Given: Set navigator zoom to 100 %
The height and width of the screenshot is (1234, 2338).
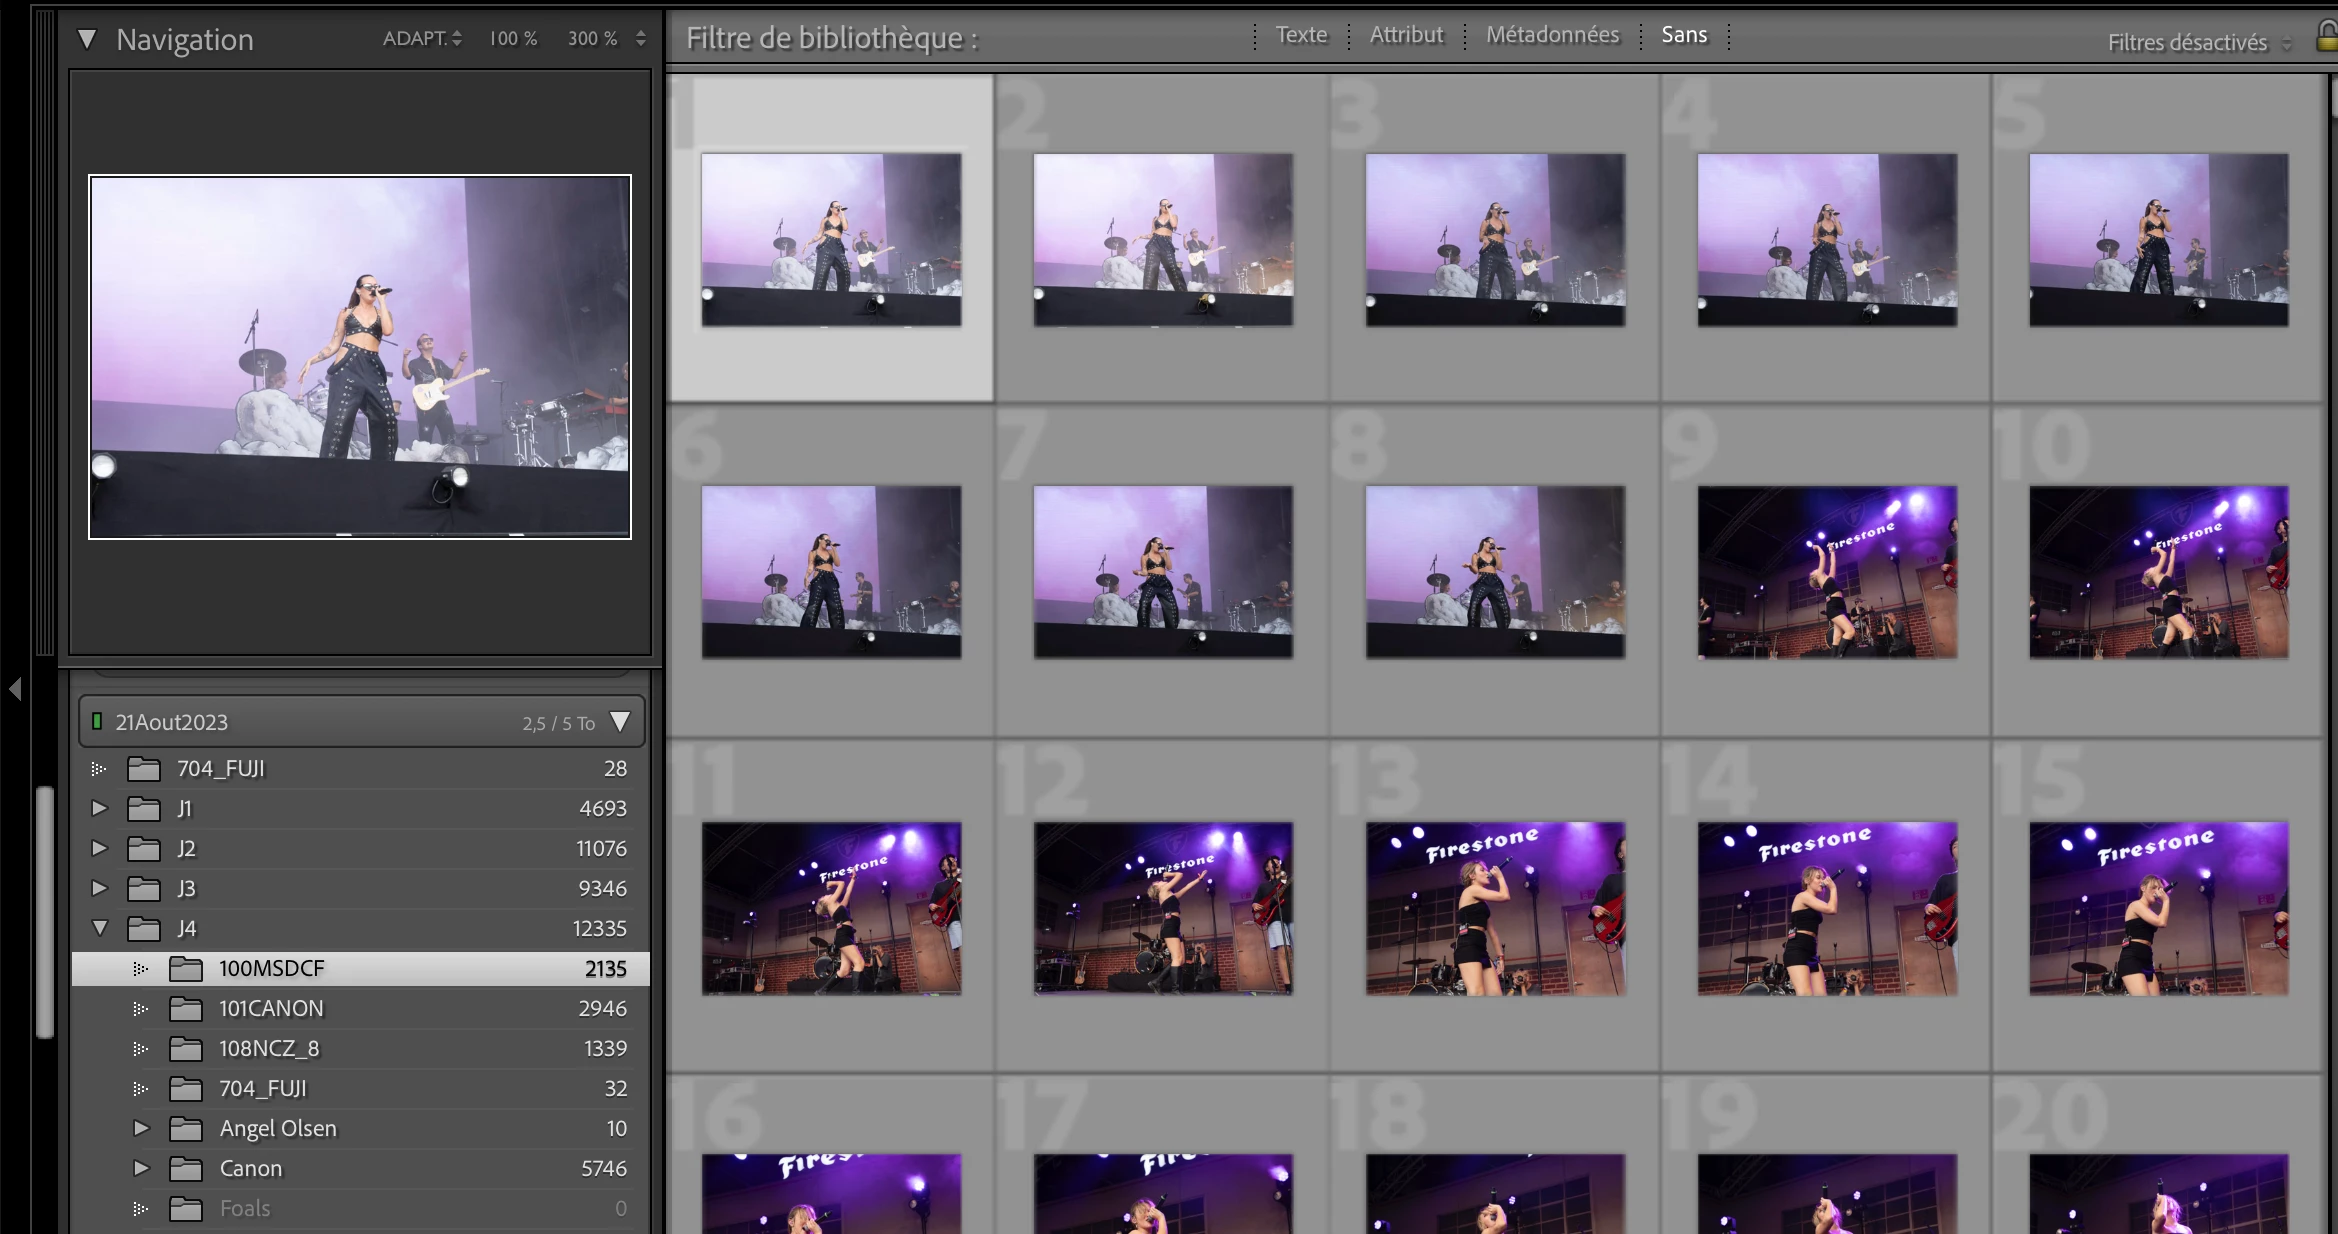Looking at the screenshot, I should [513, 39].
